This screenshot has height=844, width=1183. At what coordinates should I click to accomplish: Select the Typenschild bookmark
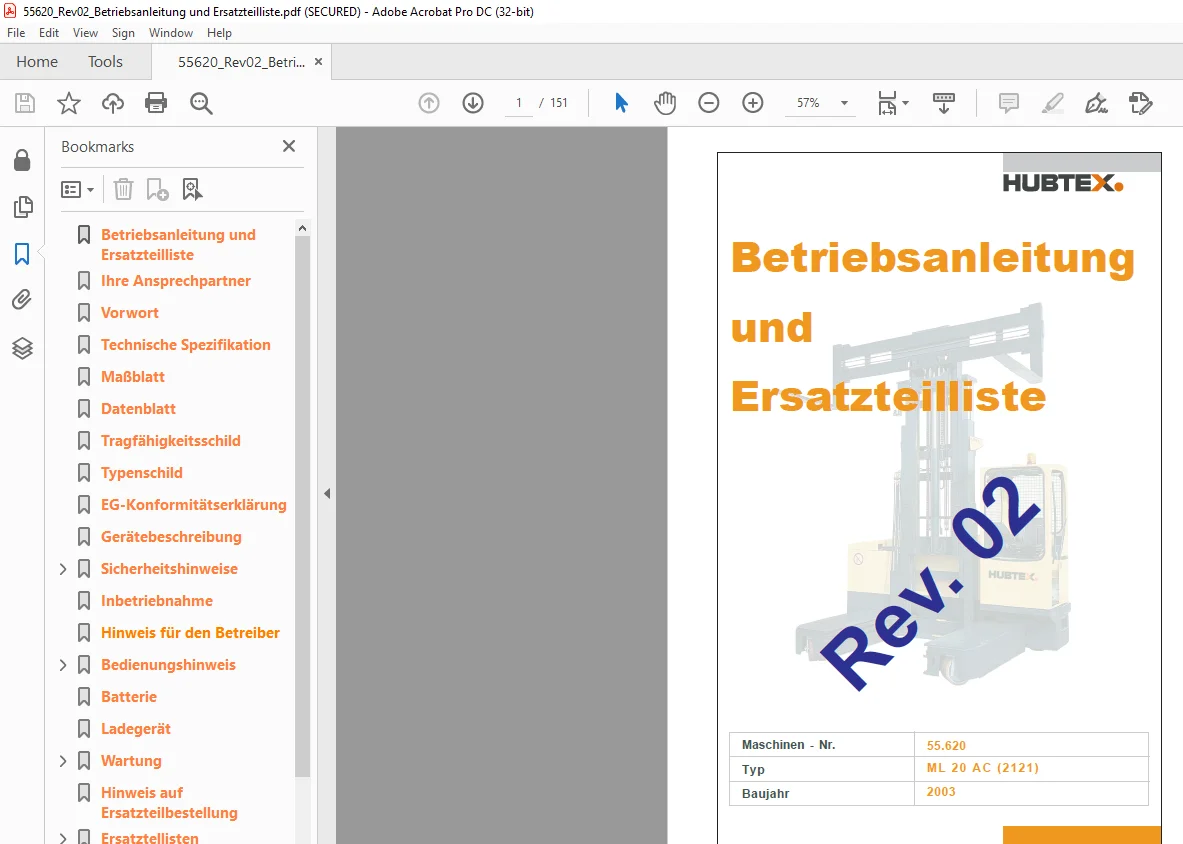point(142,473)
